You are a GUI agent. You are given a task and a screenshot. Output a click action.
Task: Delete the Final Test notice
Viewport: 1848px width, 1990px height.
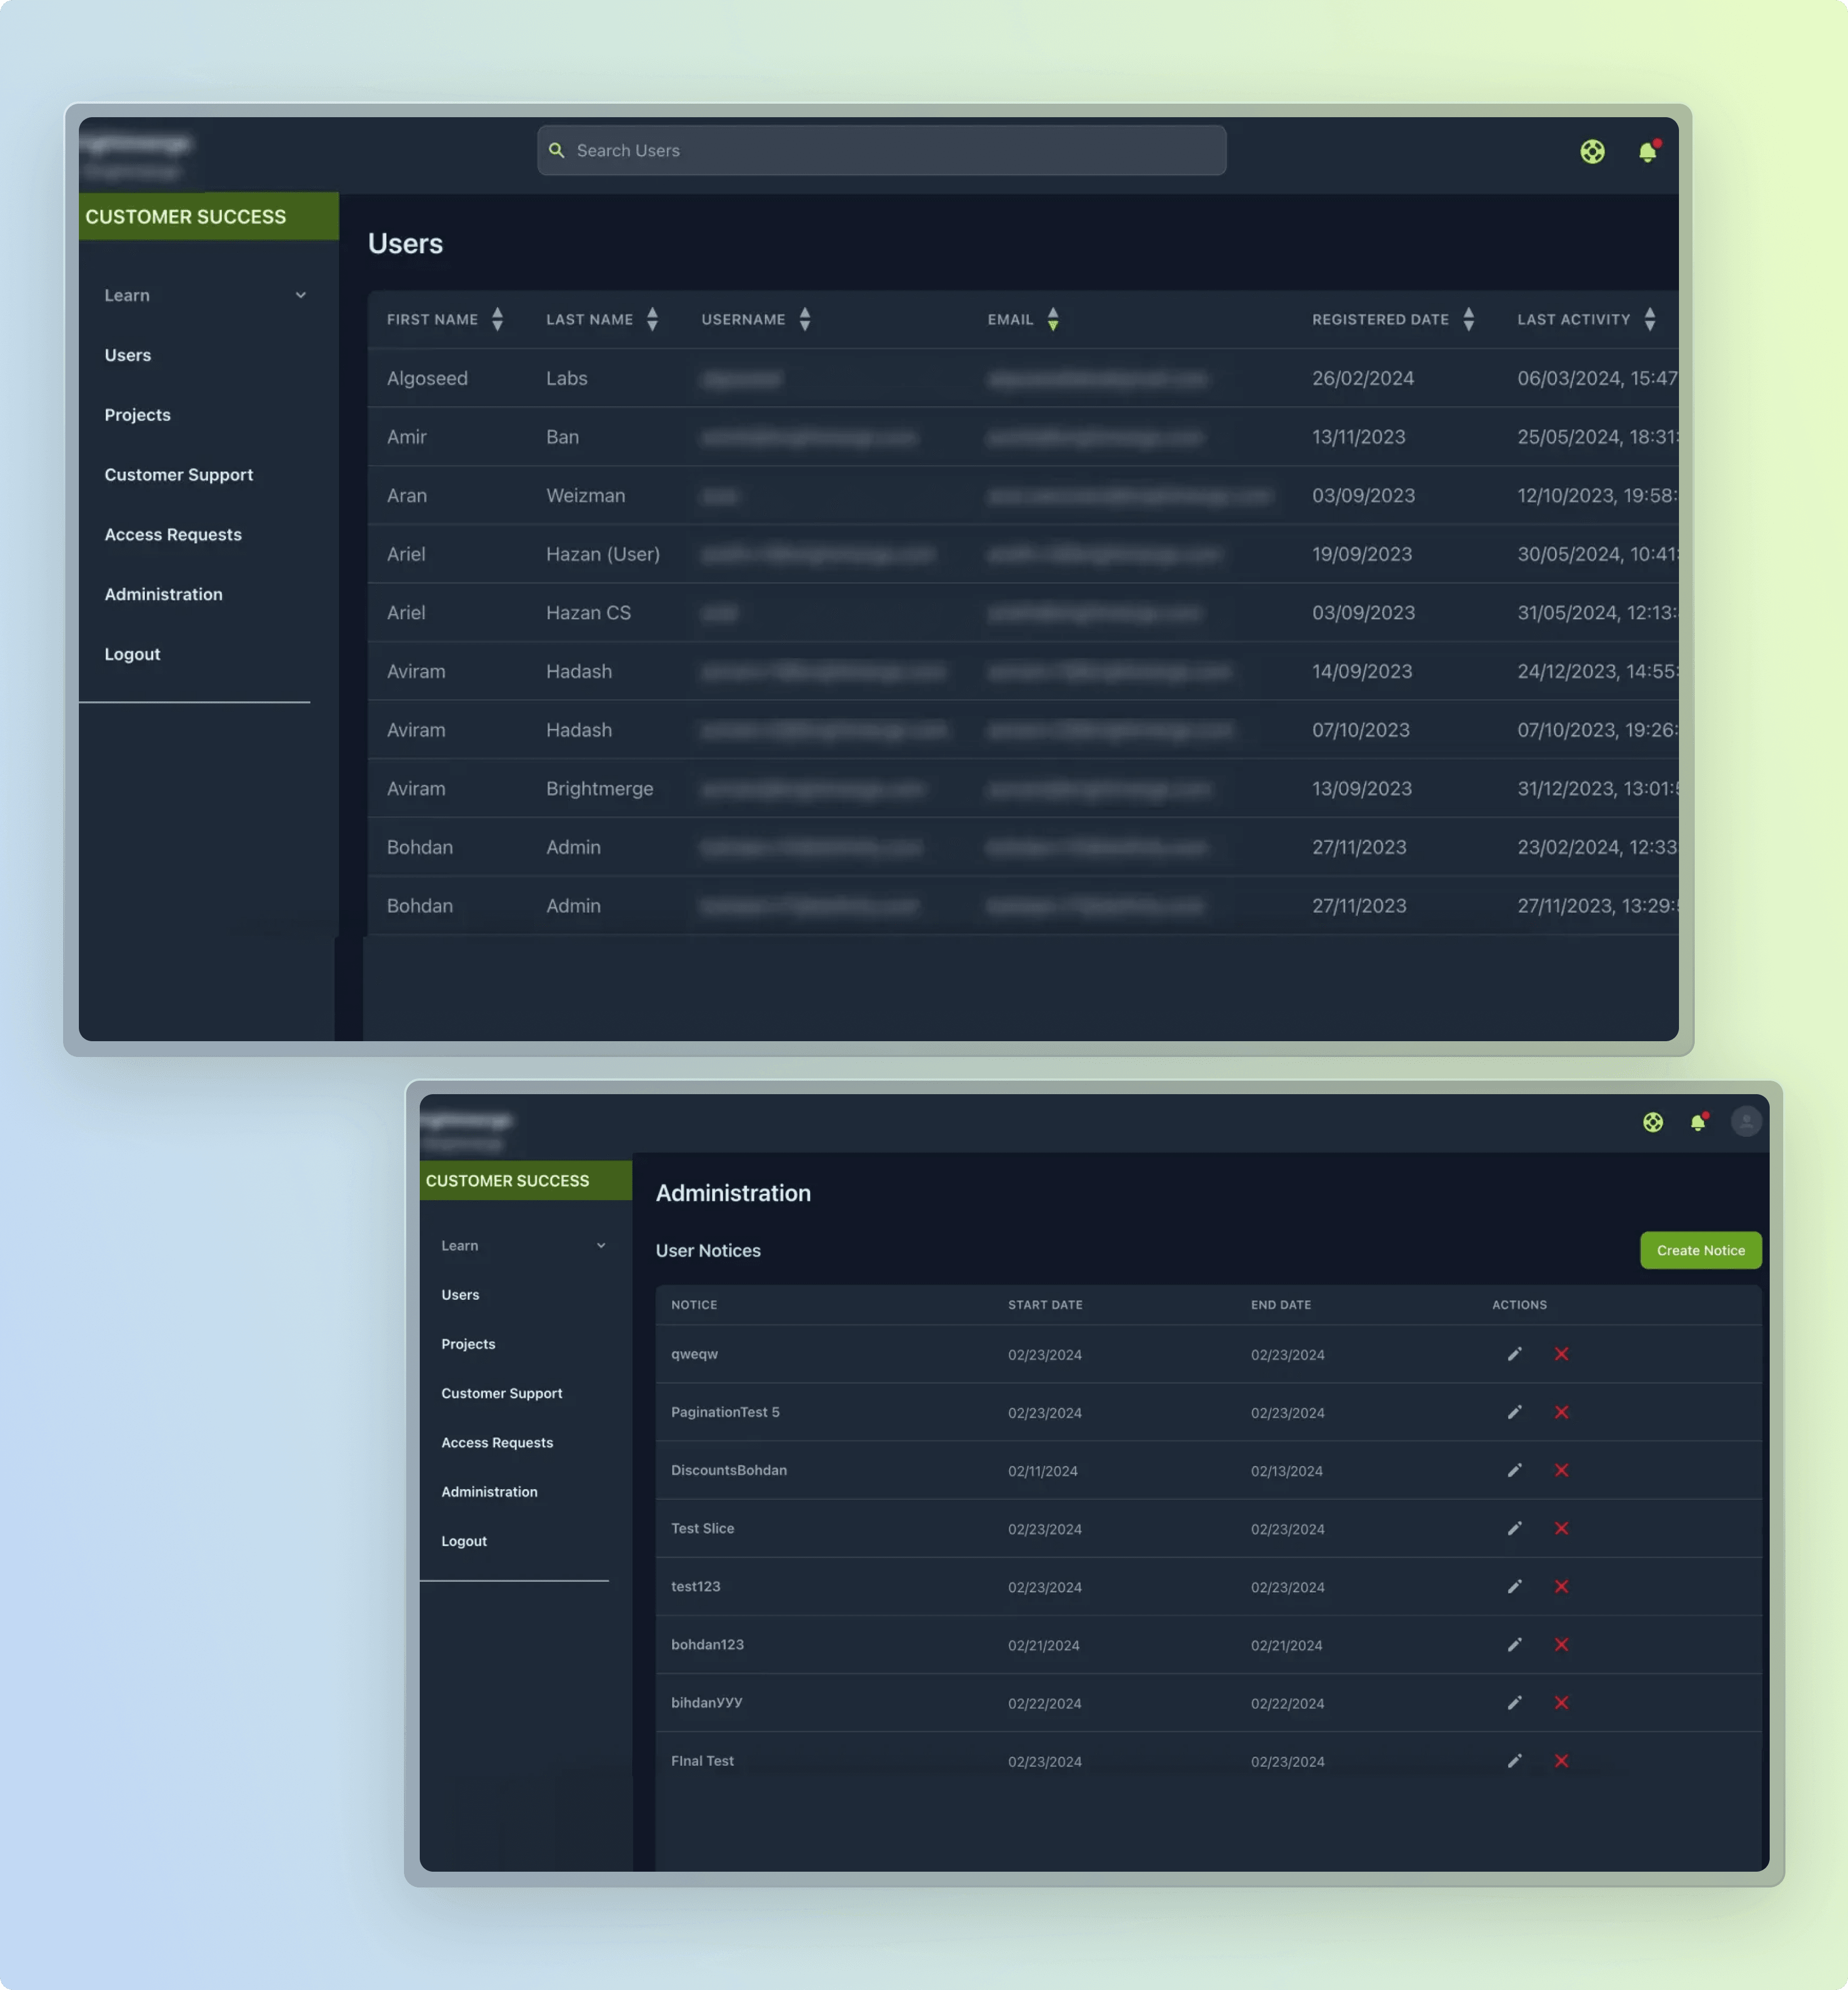coord(1561,1761)
